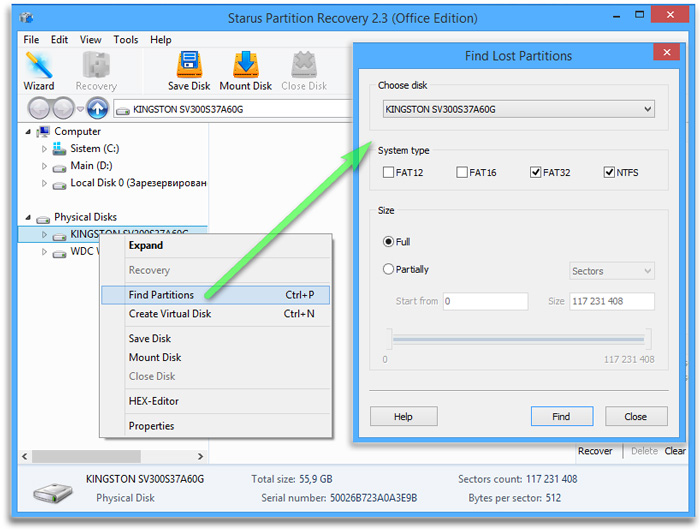Choose Find Partitions from context menu
Screen dimensions: 700x531
tap(161, 295)
